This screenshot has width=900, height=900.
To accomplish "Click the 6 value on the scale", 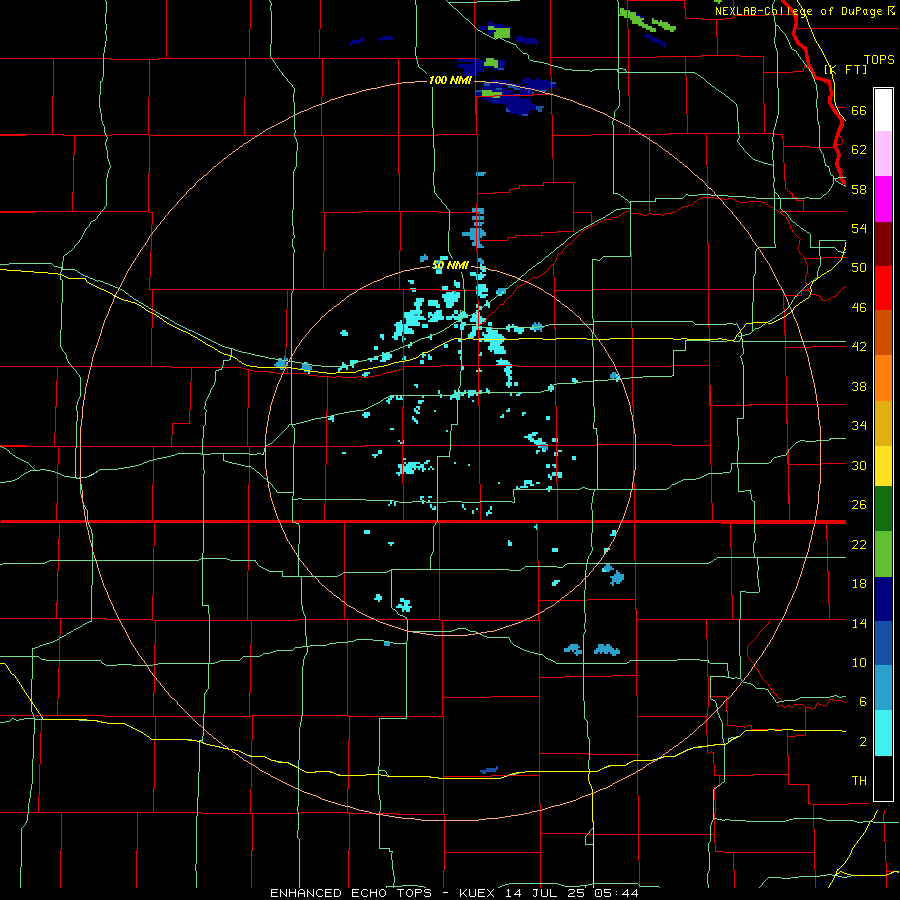I will tap(862, 702).
